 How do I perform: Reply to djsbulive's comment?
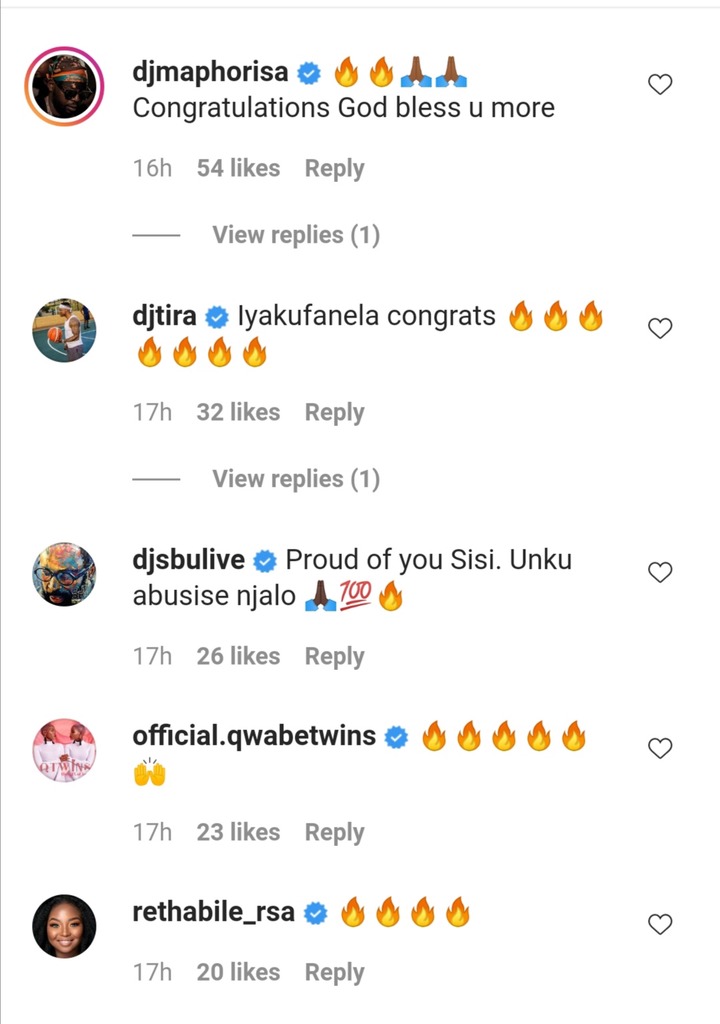point(335,656)
